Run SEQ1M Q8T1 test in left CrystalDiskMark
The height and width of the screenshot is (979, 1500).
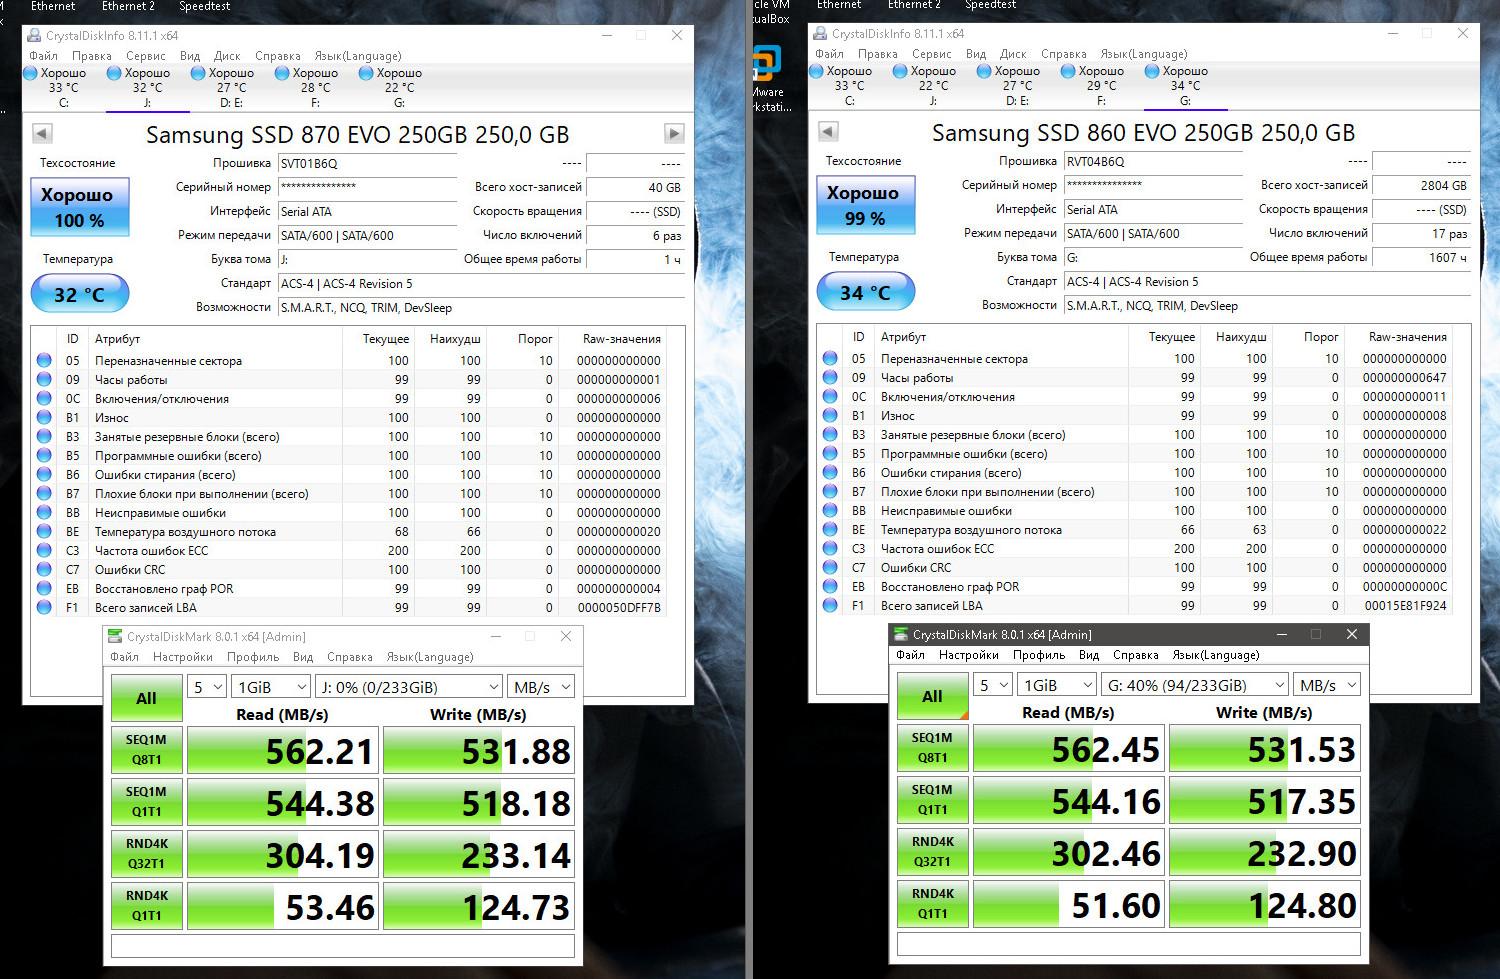(x=146, y=750)
